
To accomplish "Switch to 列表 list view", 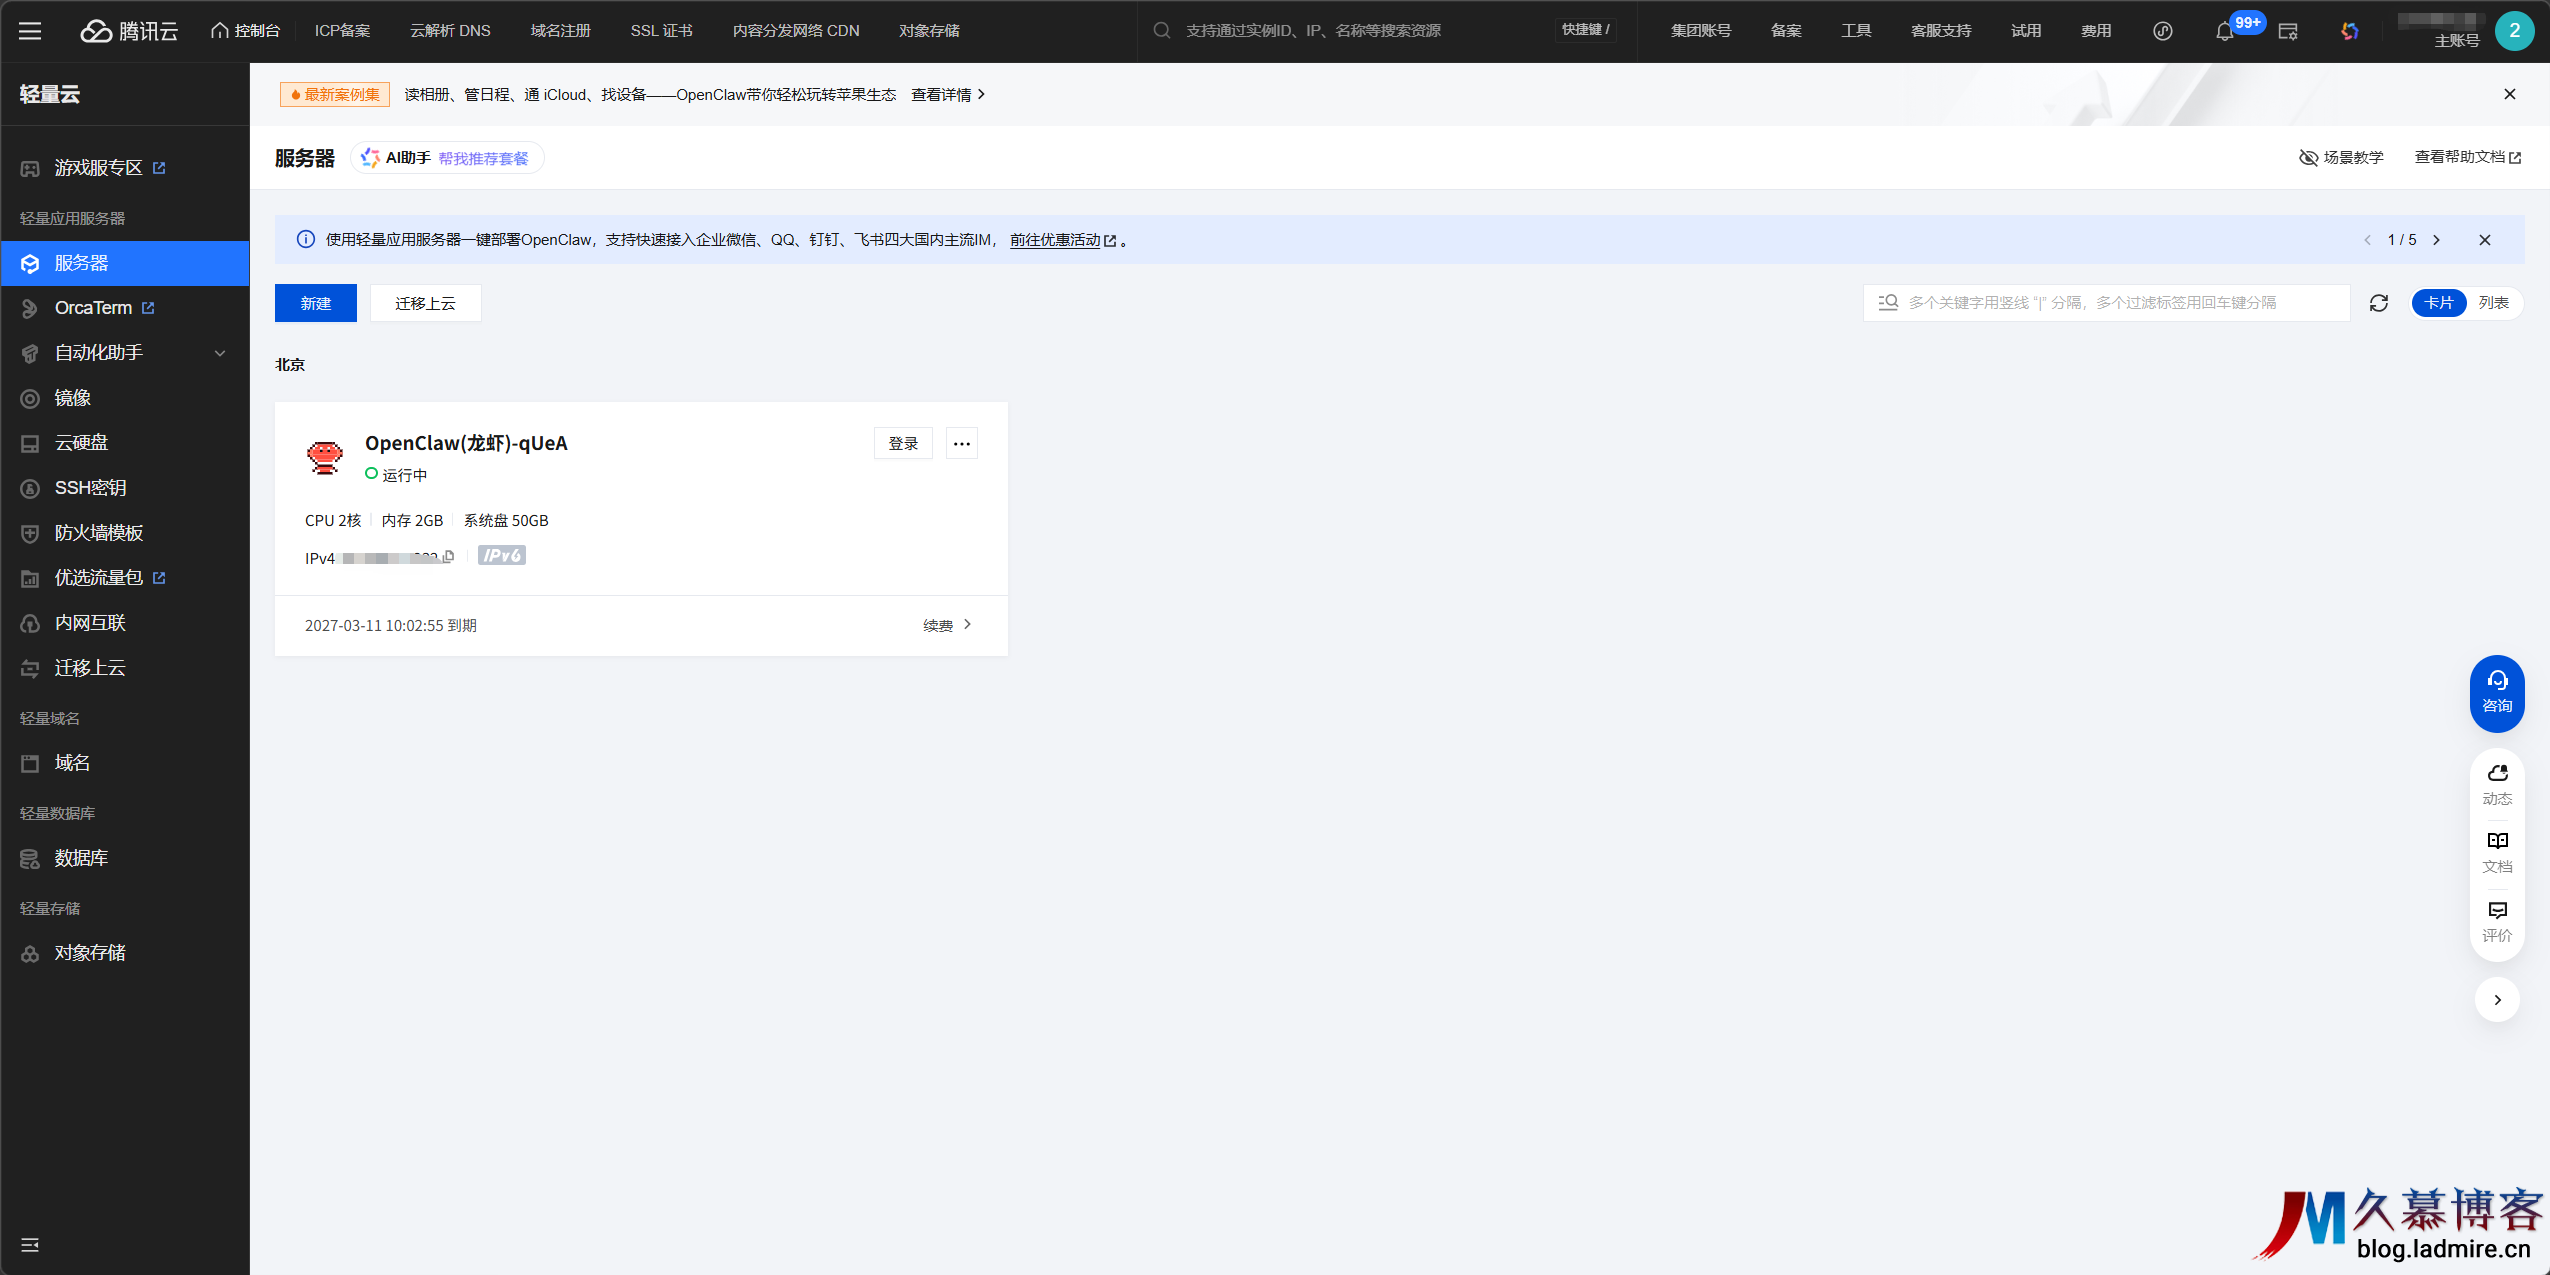I will coord(2493,303).
